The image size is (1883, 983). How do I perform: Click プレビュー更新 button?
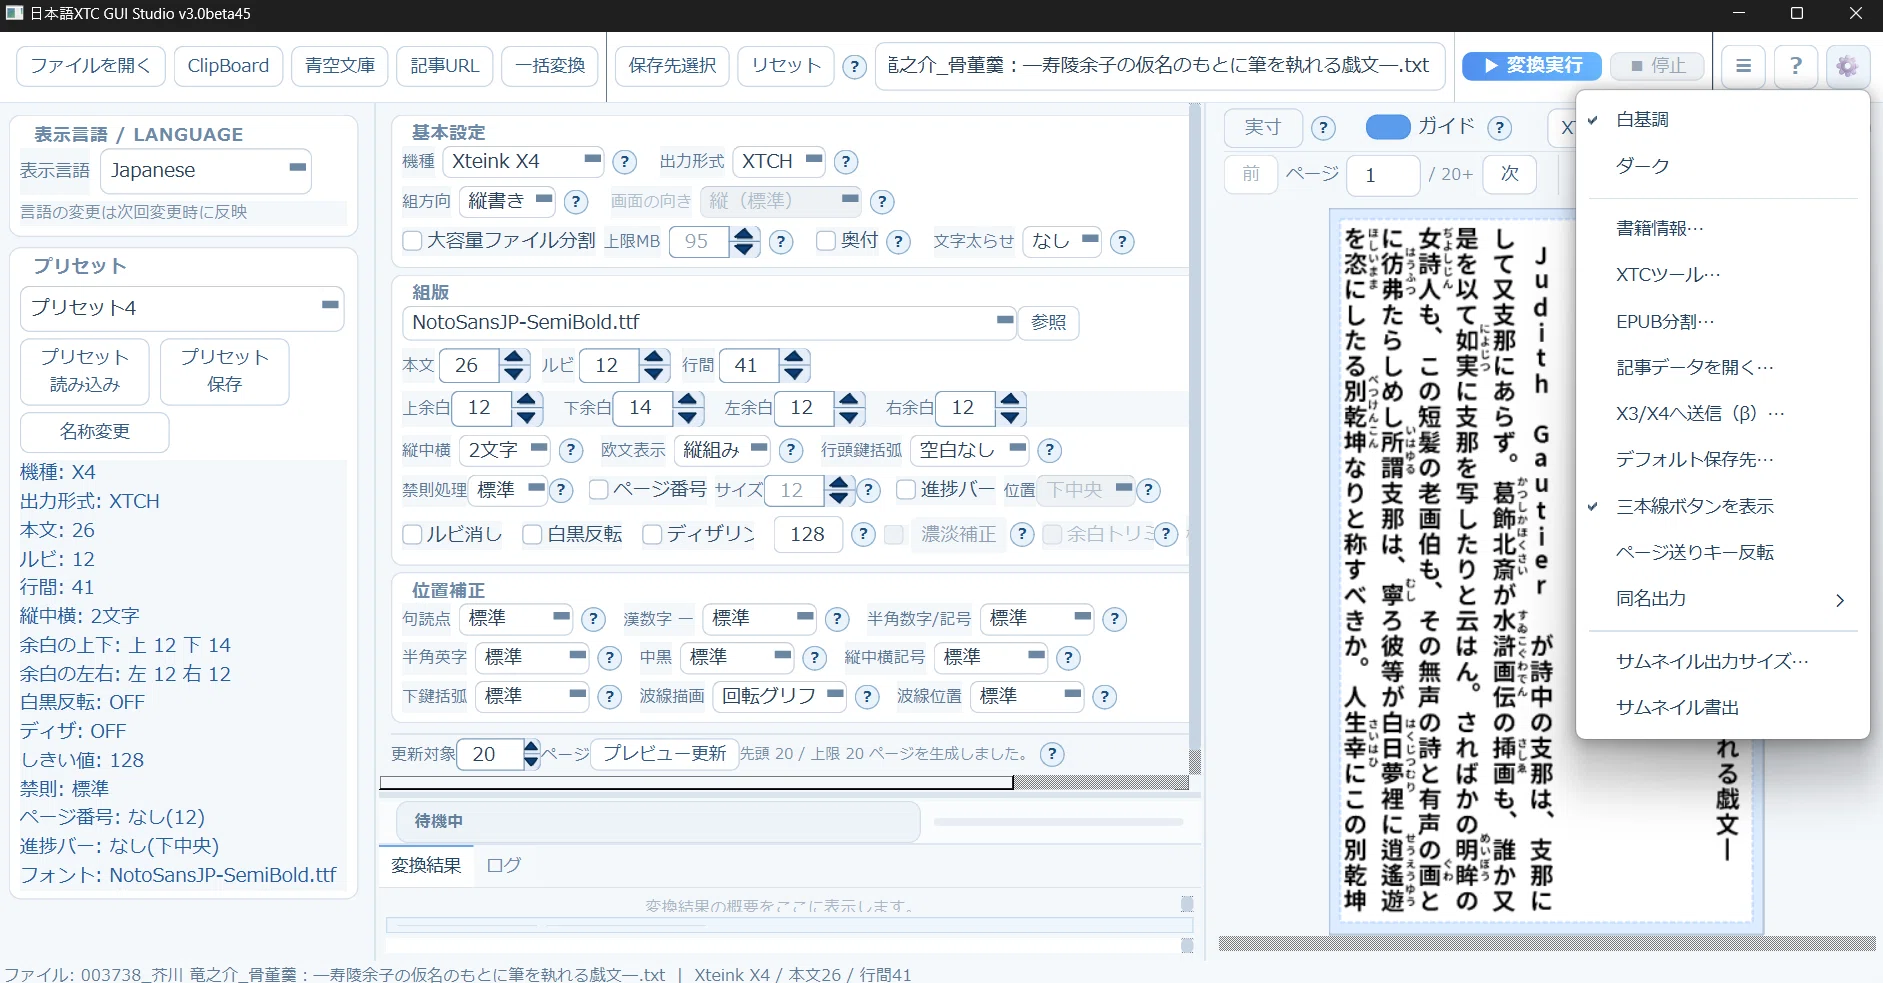point(665,754)
